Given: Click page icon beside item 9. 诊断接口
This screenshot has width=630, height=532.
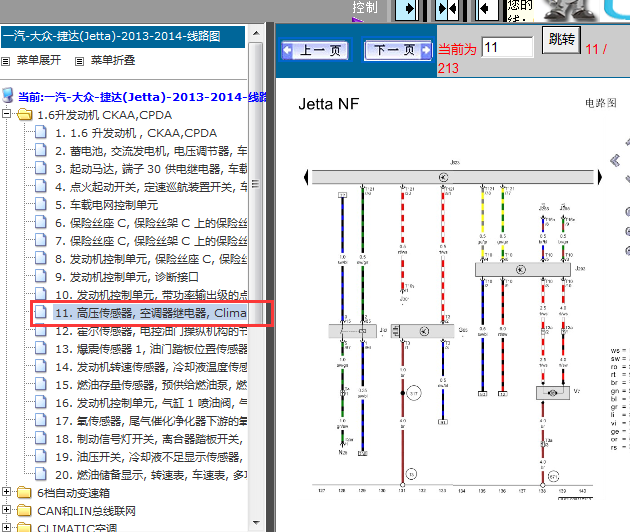Looking at the screenshot, I should [x=41, y=276].
